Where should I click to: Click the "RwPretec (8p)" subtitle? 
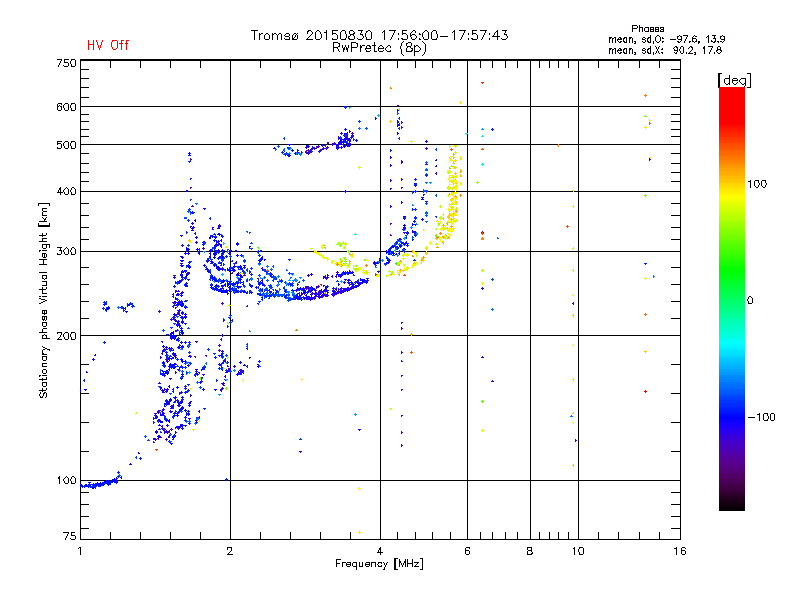[380, 48]
